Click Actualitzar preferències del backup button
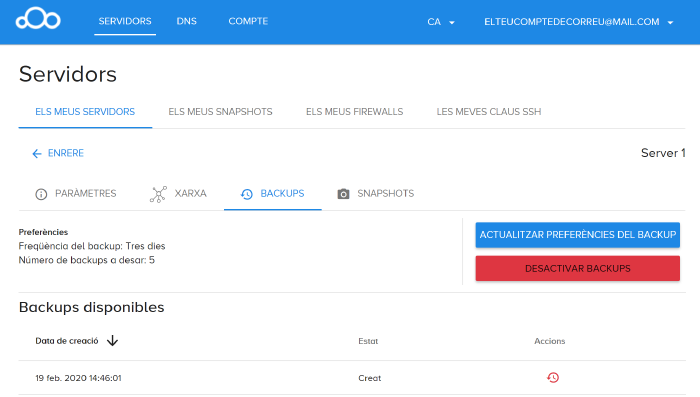 (578, 235)
